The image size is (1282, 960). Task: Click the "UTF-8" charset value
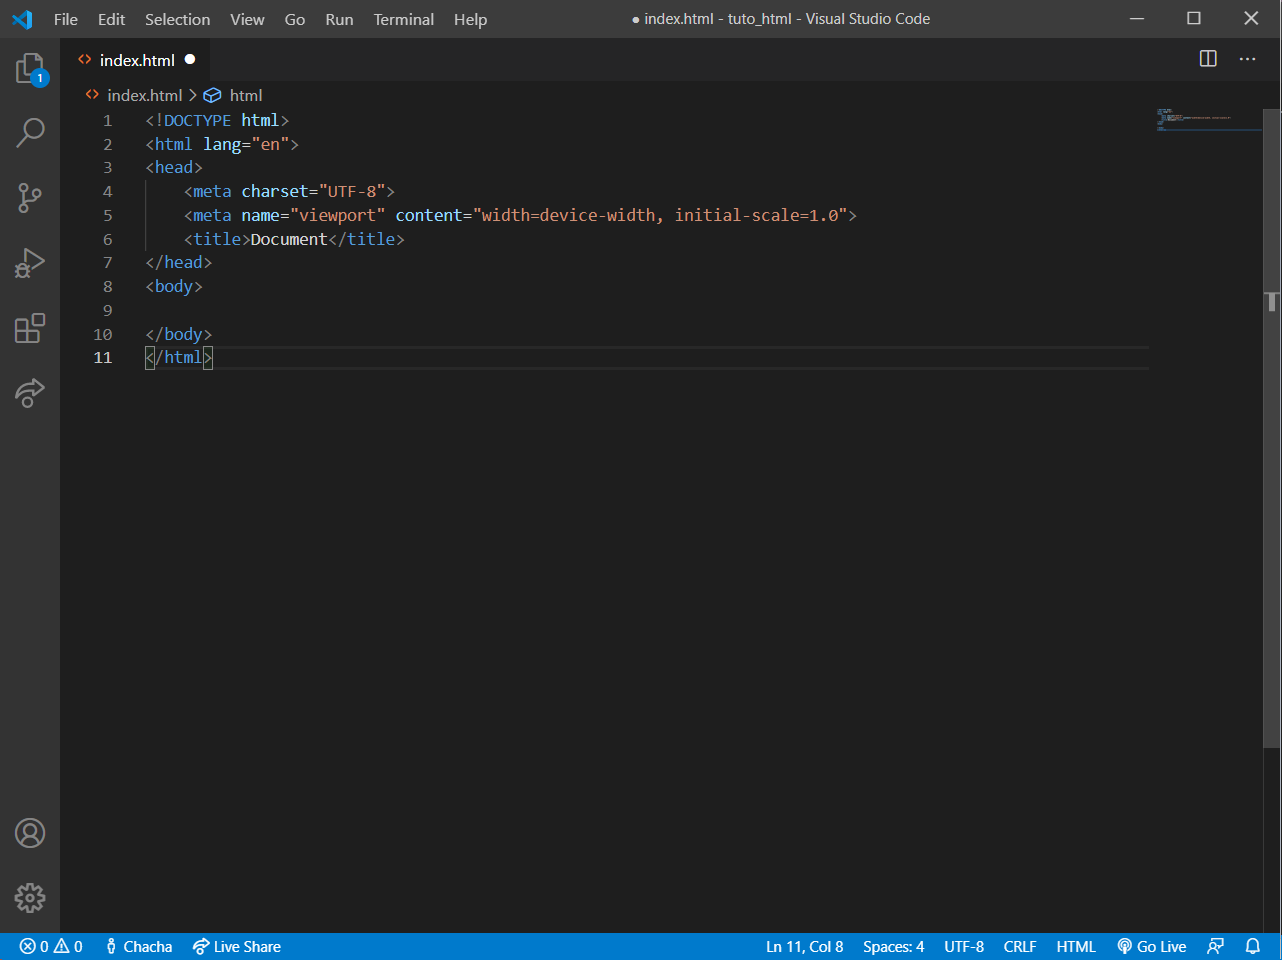pyautogui.click(x=352, y=191)
